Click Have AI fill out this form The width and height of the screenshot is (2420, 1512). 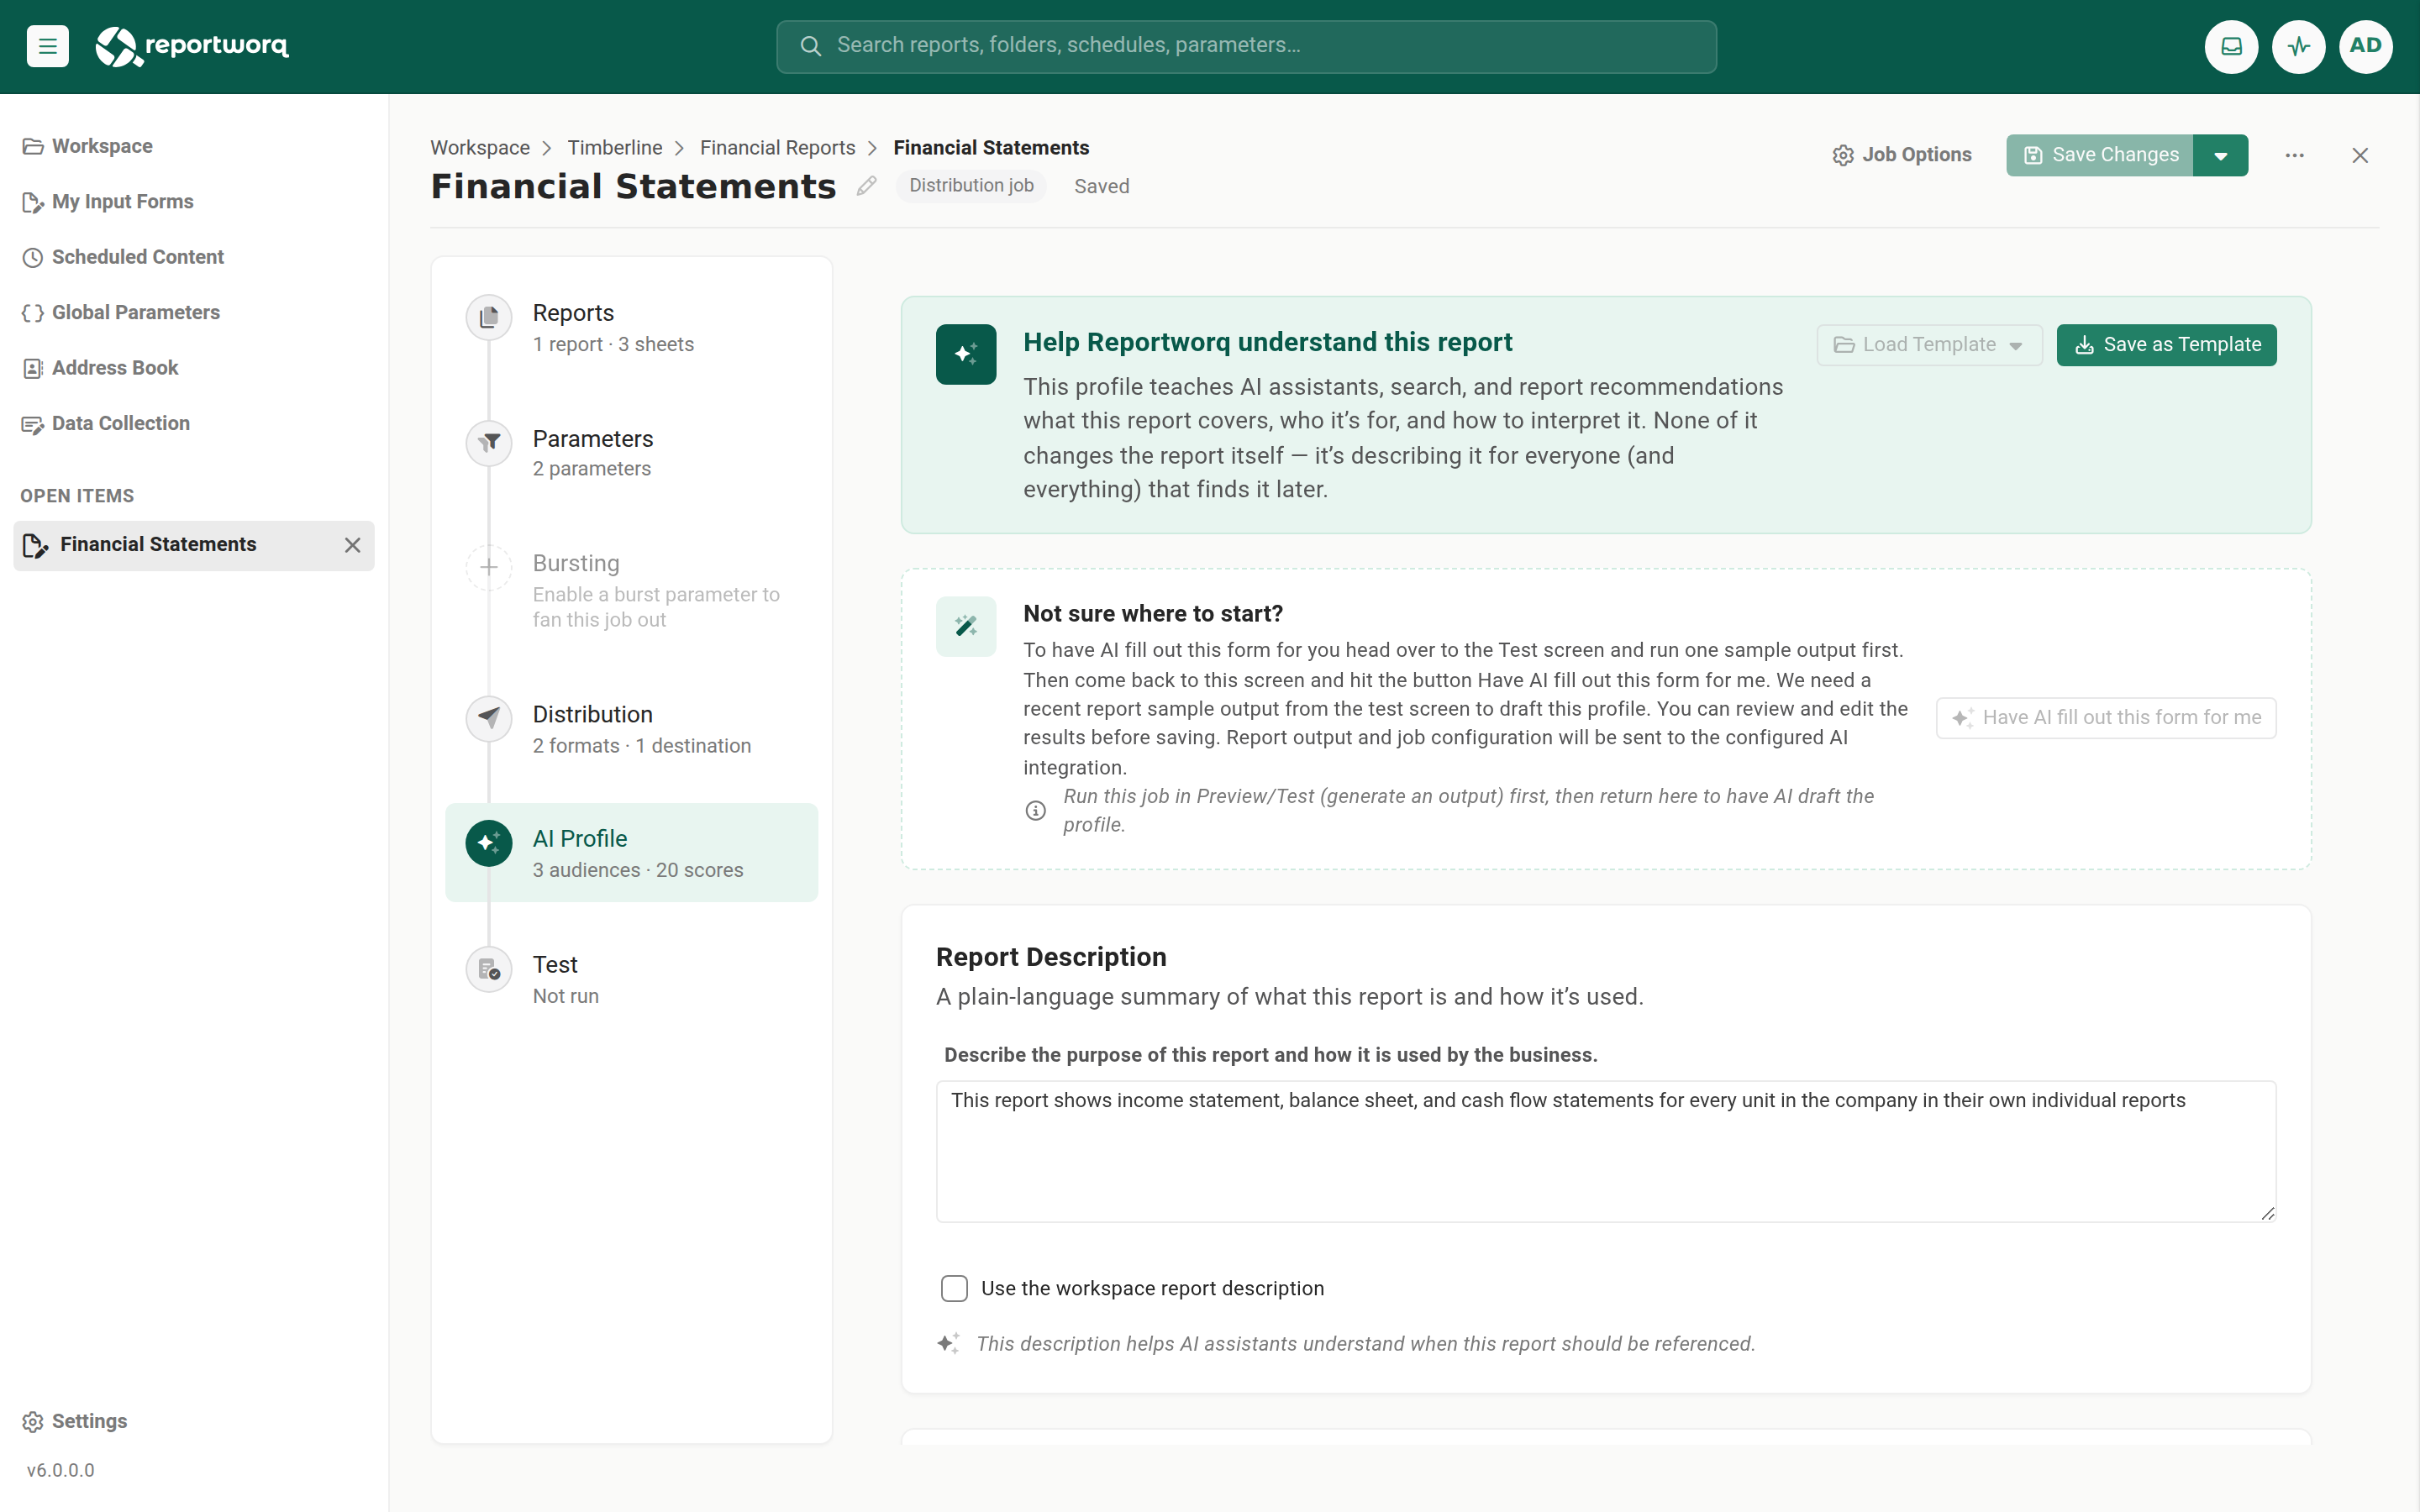(x=2106, y=718)
